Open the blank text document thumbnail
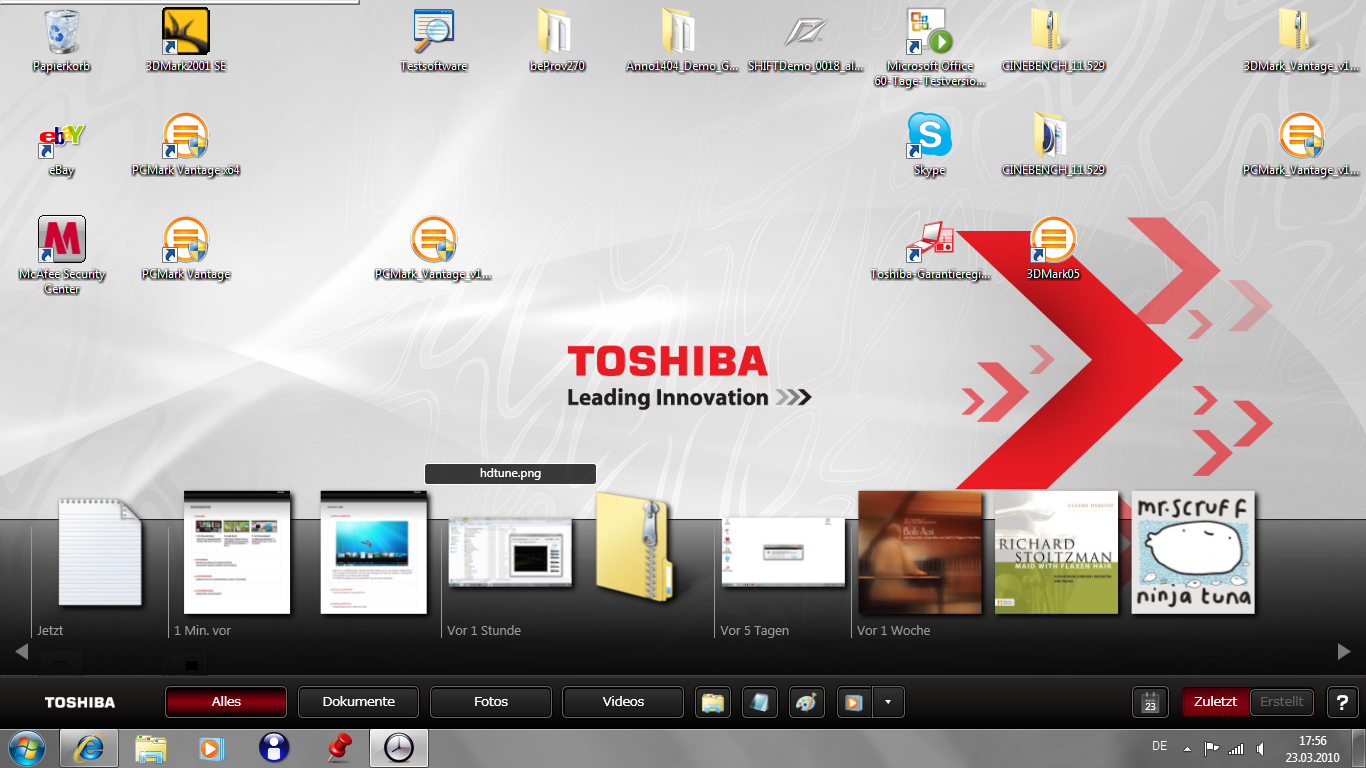 pos(99,552)
